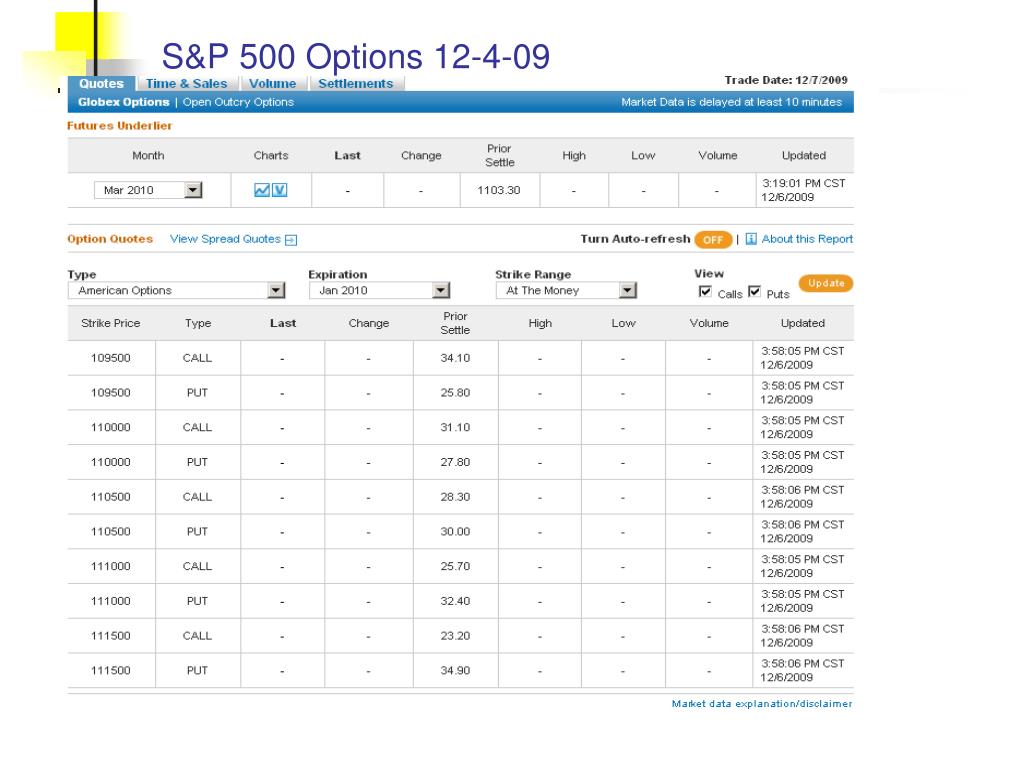
Task: Open the Jan 2010 expiration dropdown
Action: point(379,290)
